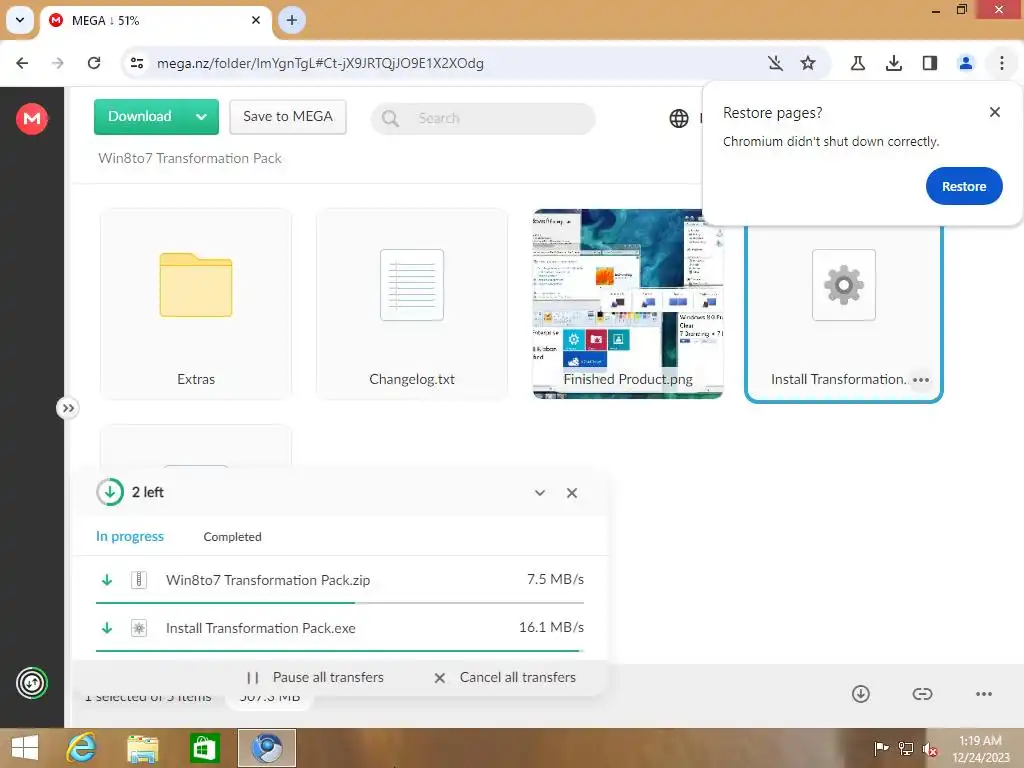Viewport: 1024px width, 768px height.
Task: Click the Chromium taskbar icon
Action: pos(266,748)
